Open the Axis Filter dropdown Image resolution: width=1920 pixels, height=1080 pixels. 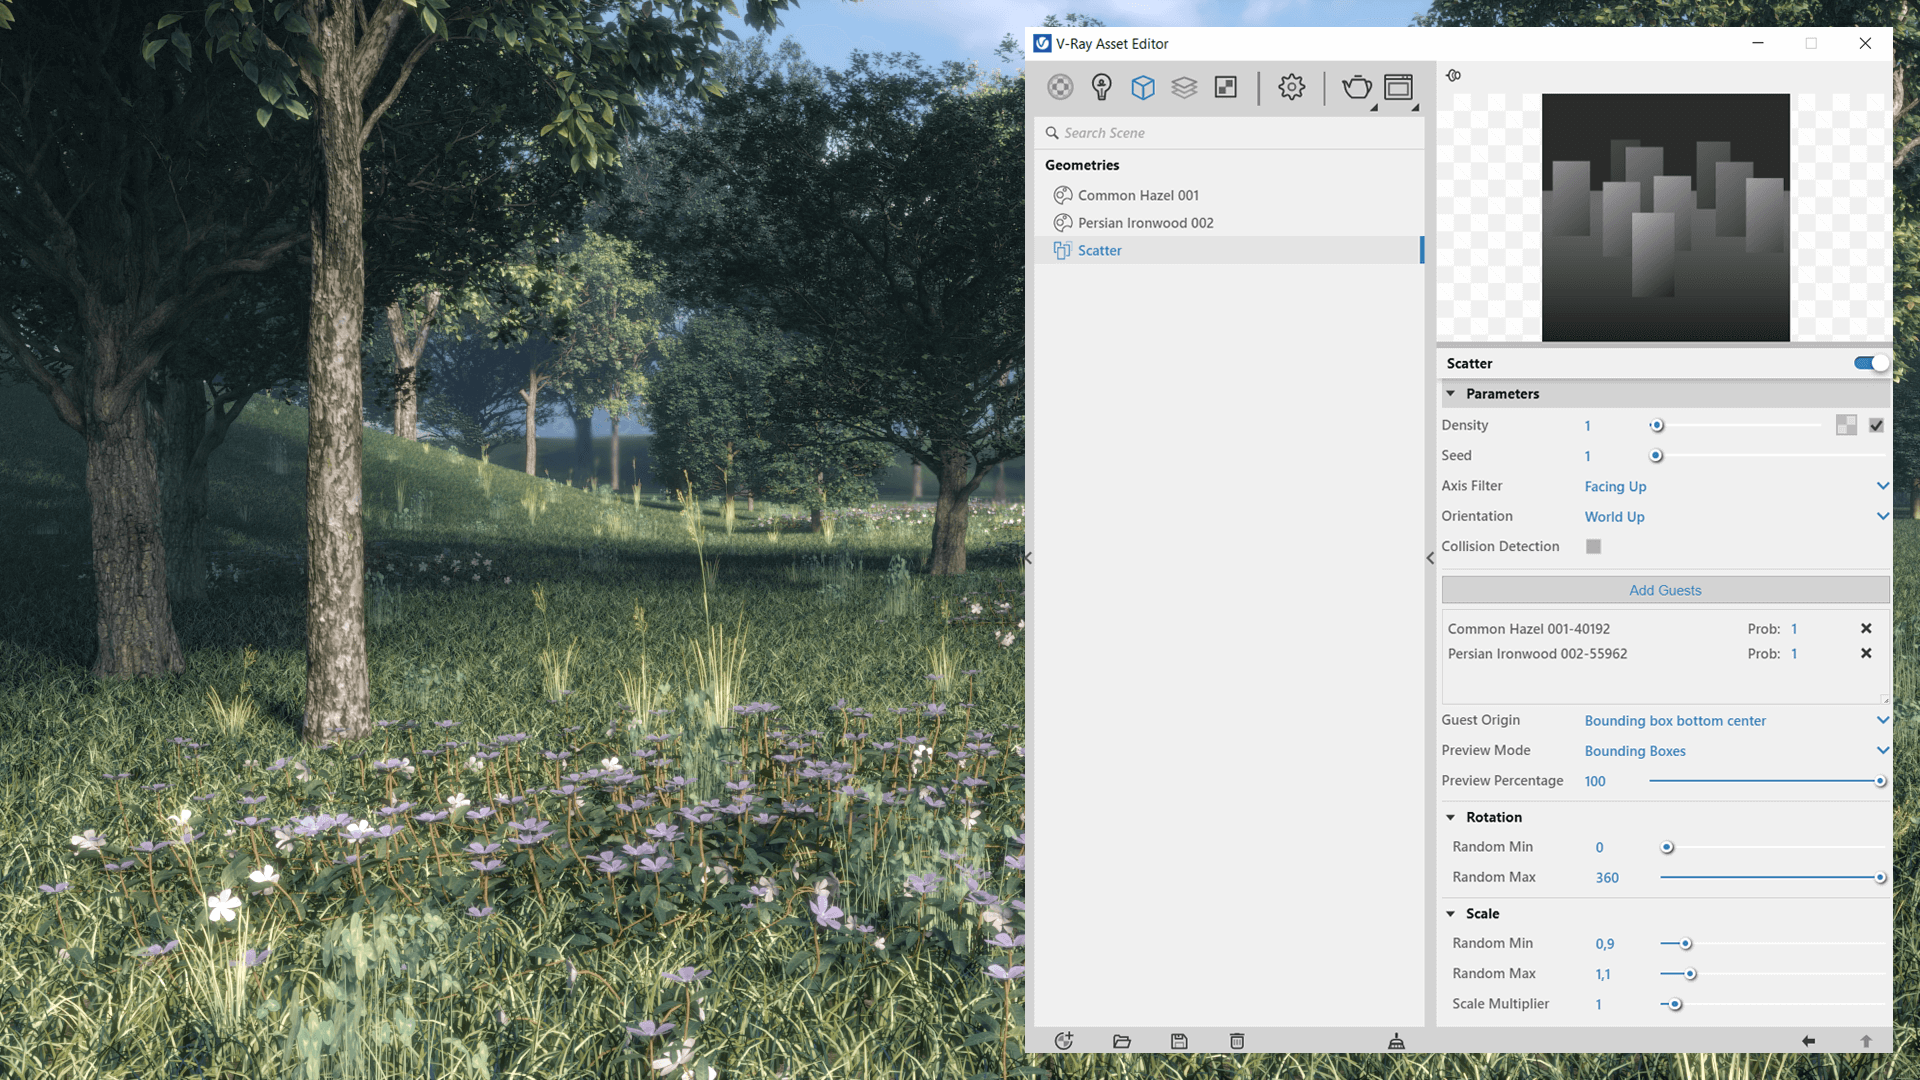(x=1736, y=486)
